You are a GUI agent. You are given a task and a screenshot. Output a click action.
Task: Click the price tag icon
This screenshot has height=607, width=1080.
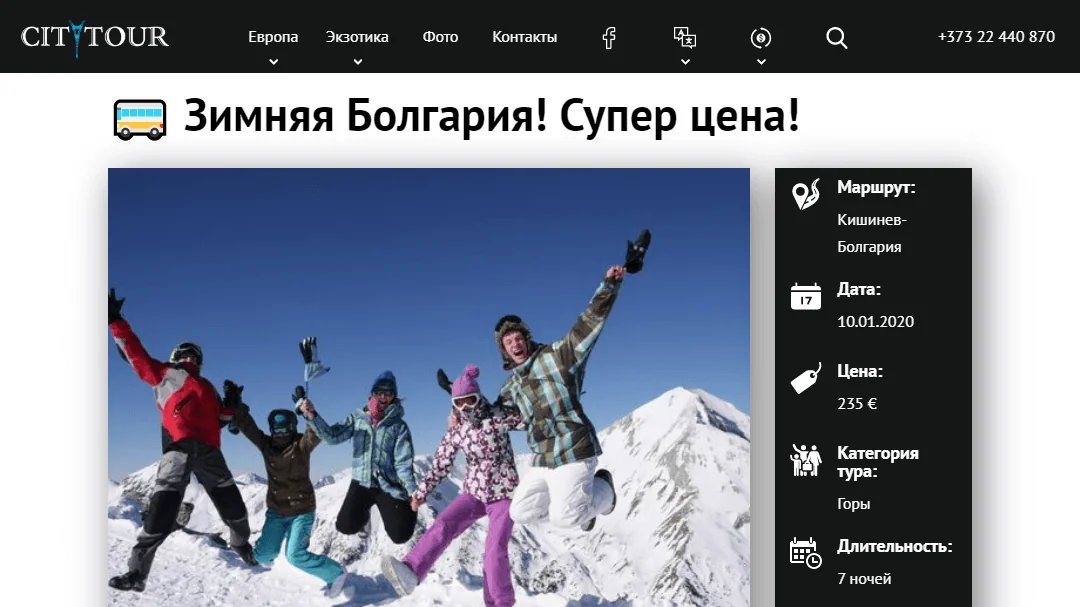[x=806, y=378]
